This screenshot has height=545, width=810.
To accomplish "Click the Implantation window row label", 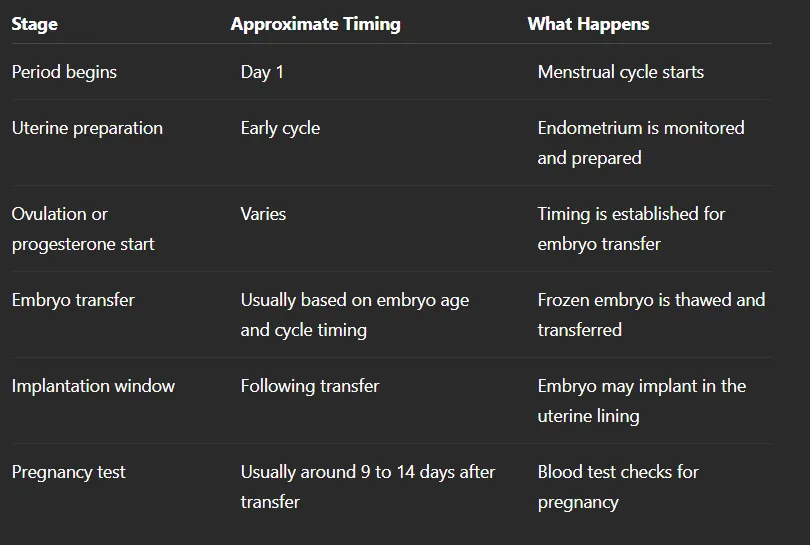I will tap(93, 386).
